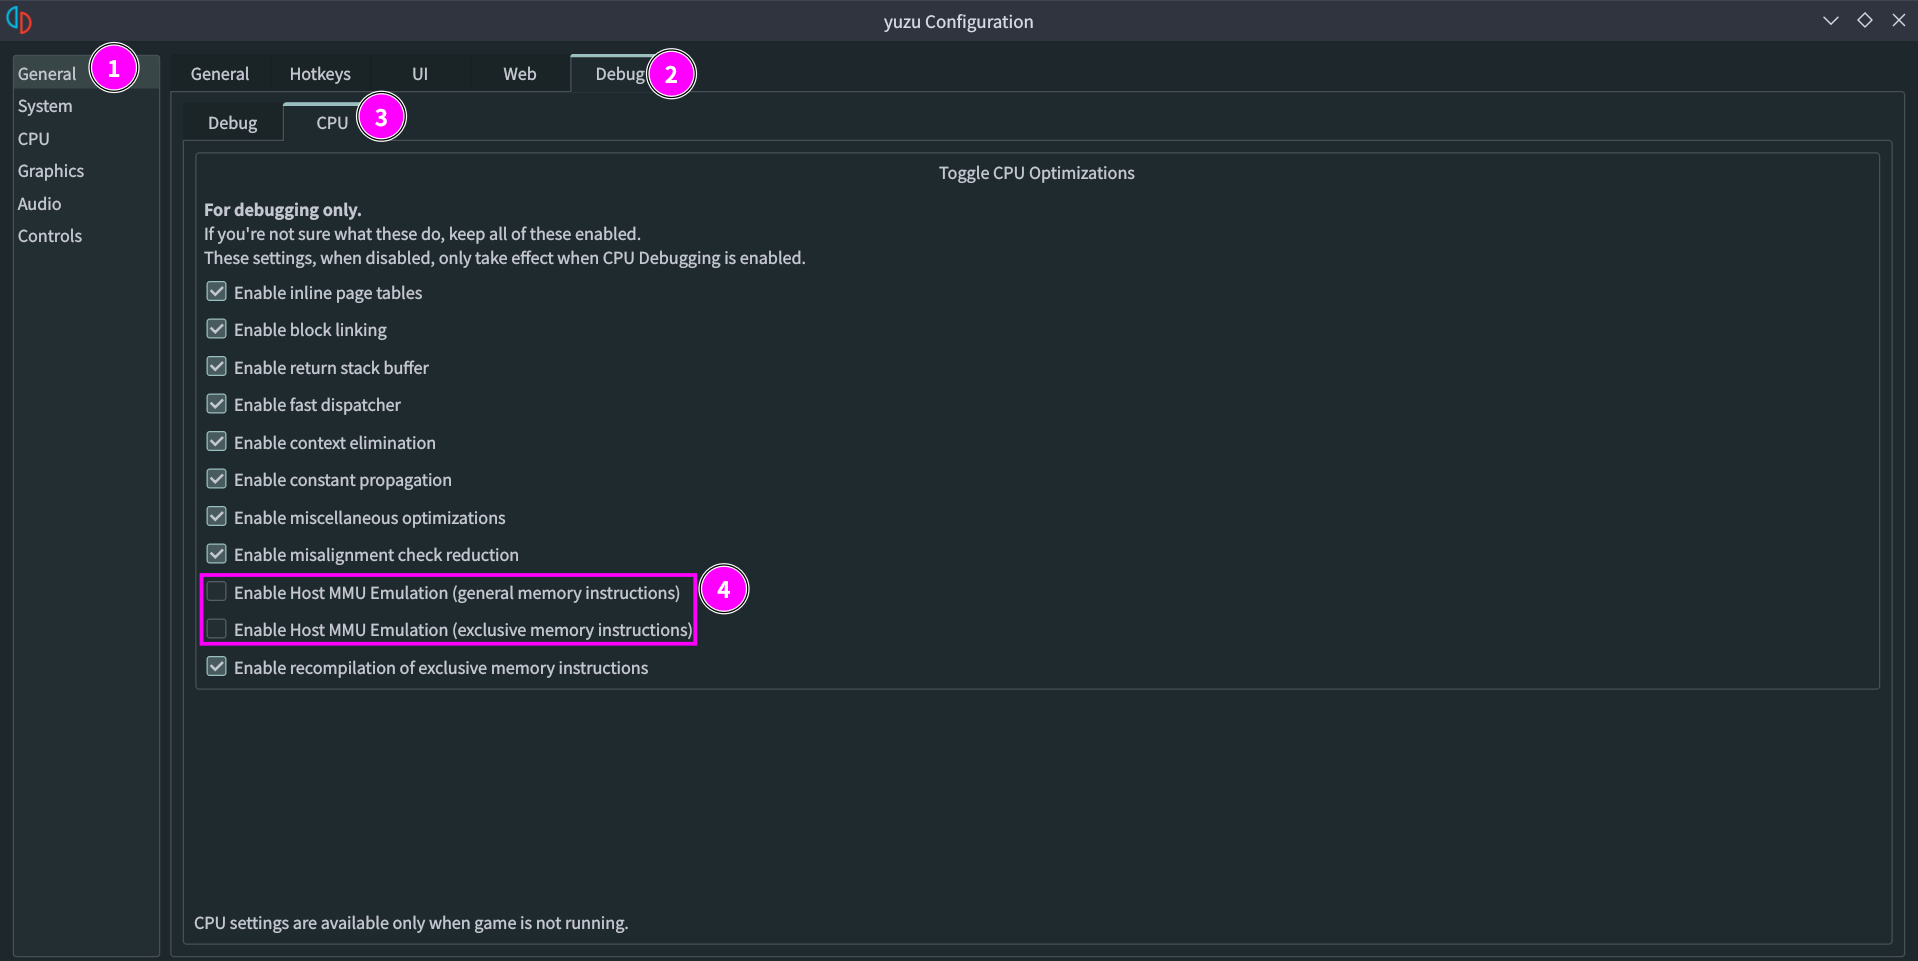Image resolution: width=1918 pixels, height=961 pixels.
Task: Select Controls in the sidebar list
Action: (50, 236)
